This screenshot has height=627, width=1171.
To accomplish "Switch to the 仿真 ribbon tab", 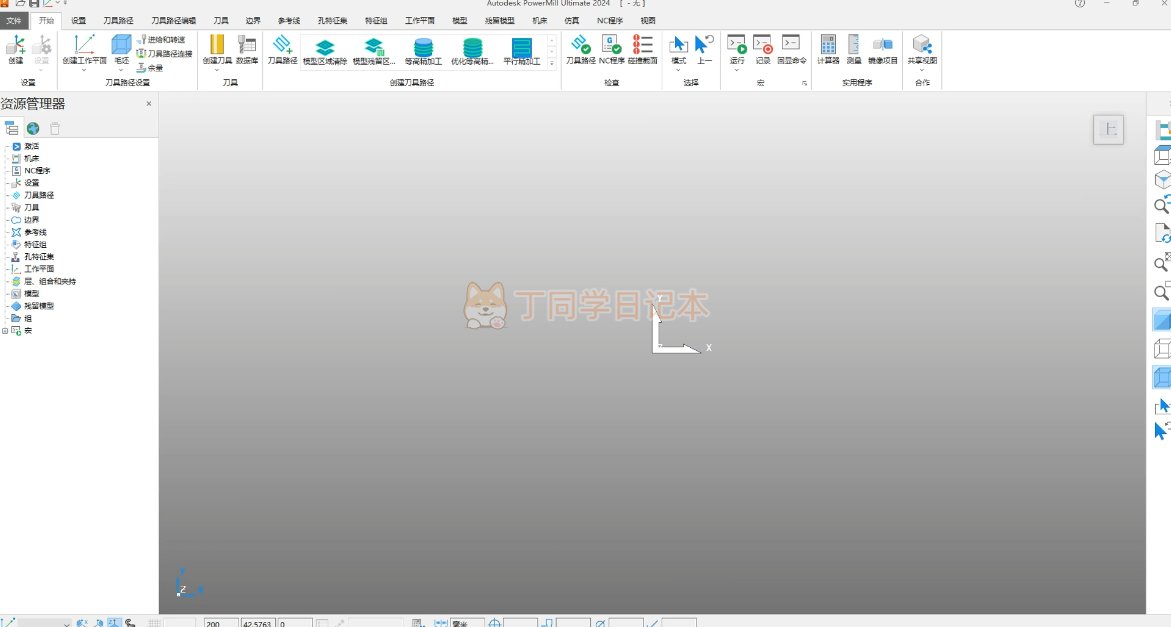I will coord(571,21).
